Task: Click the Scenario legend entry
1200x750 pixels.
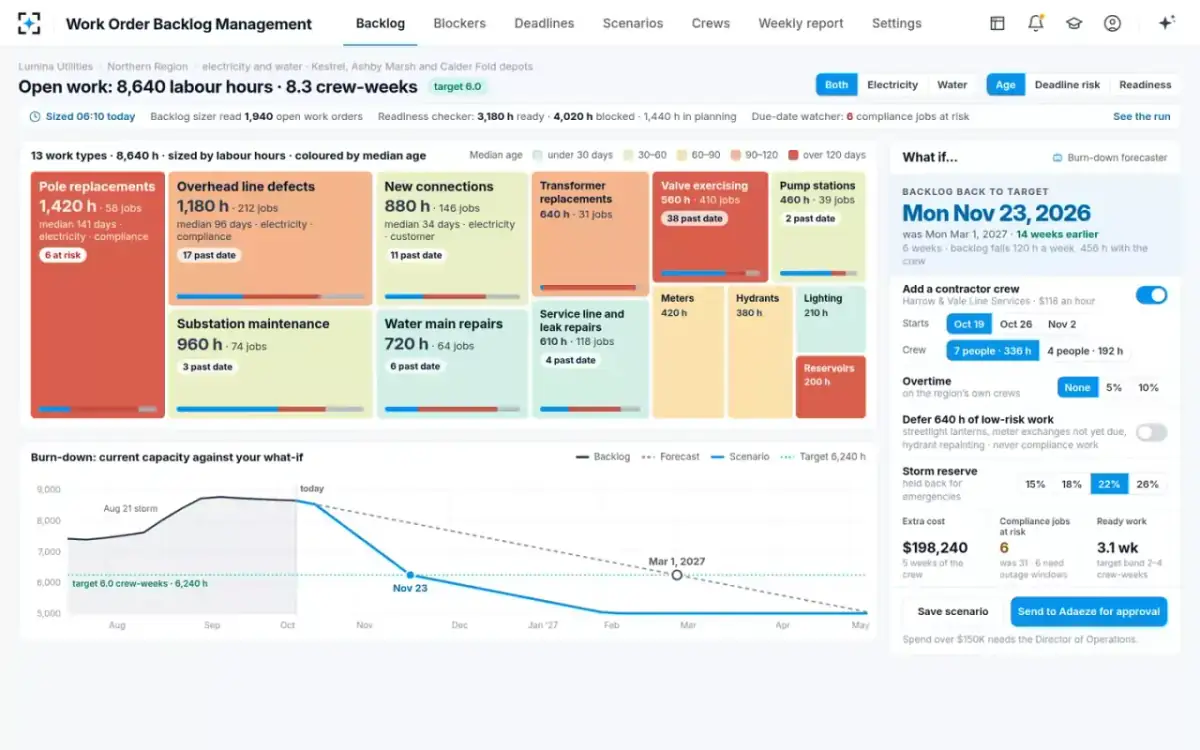Action: pos(740,457)
